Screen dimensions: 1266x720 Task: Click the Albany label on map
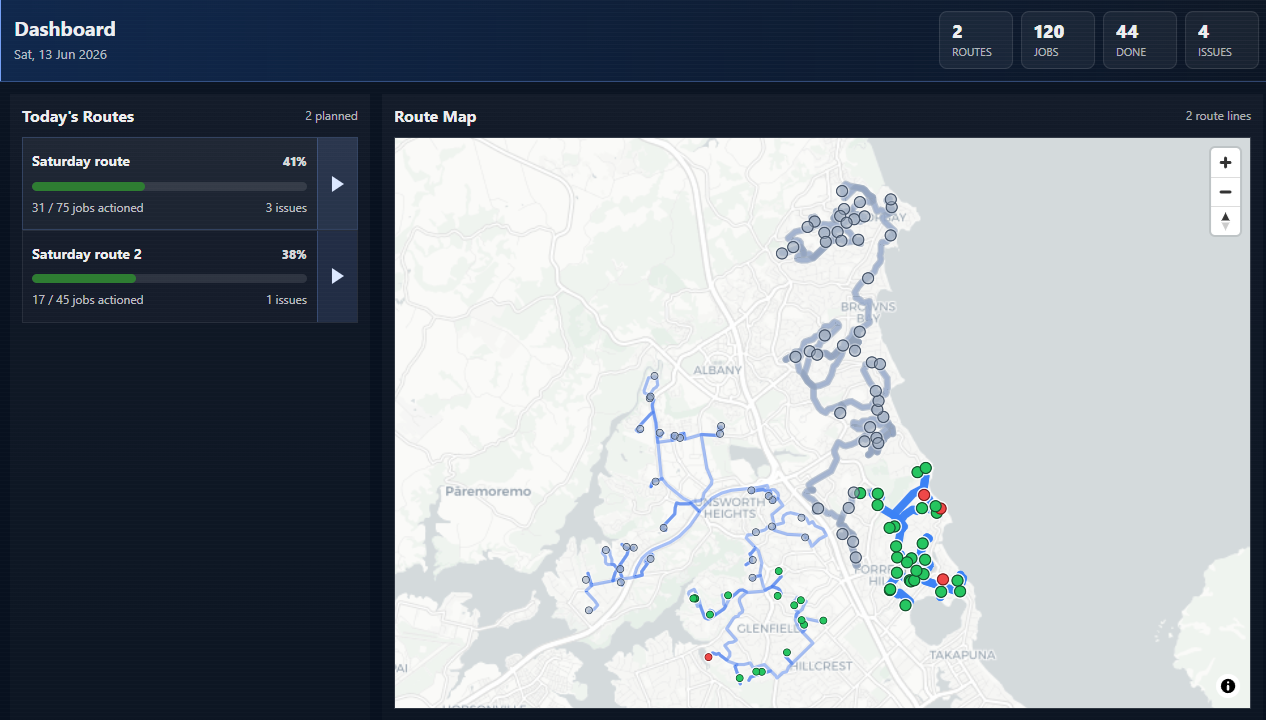[x=718, y=370]
